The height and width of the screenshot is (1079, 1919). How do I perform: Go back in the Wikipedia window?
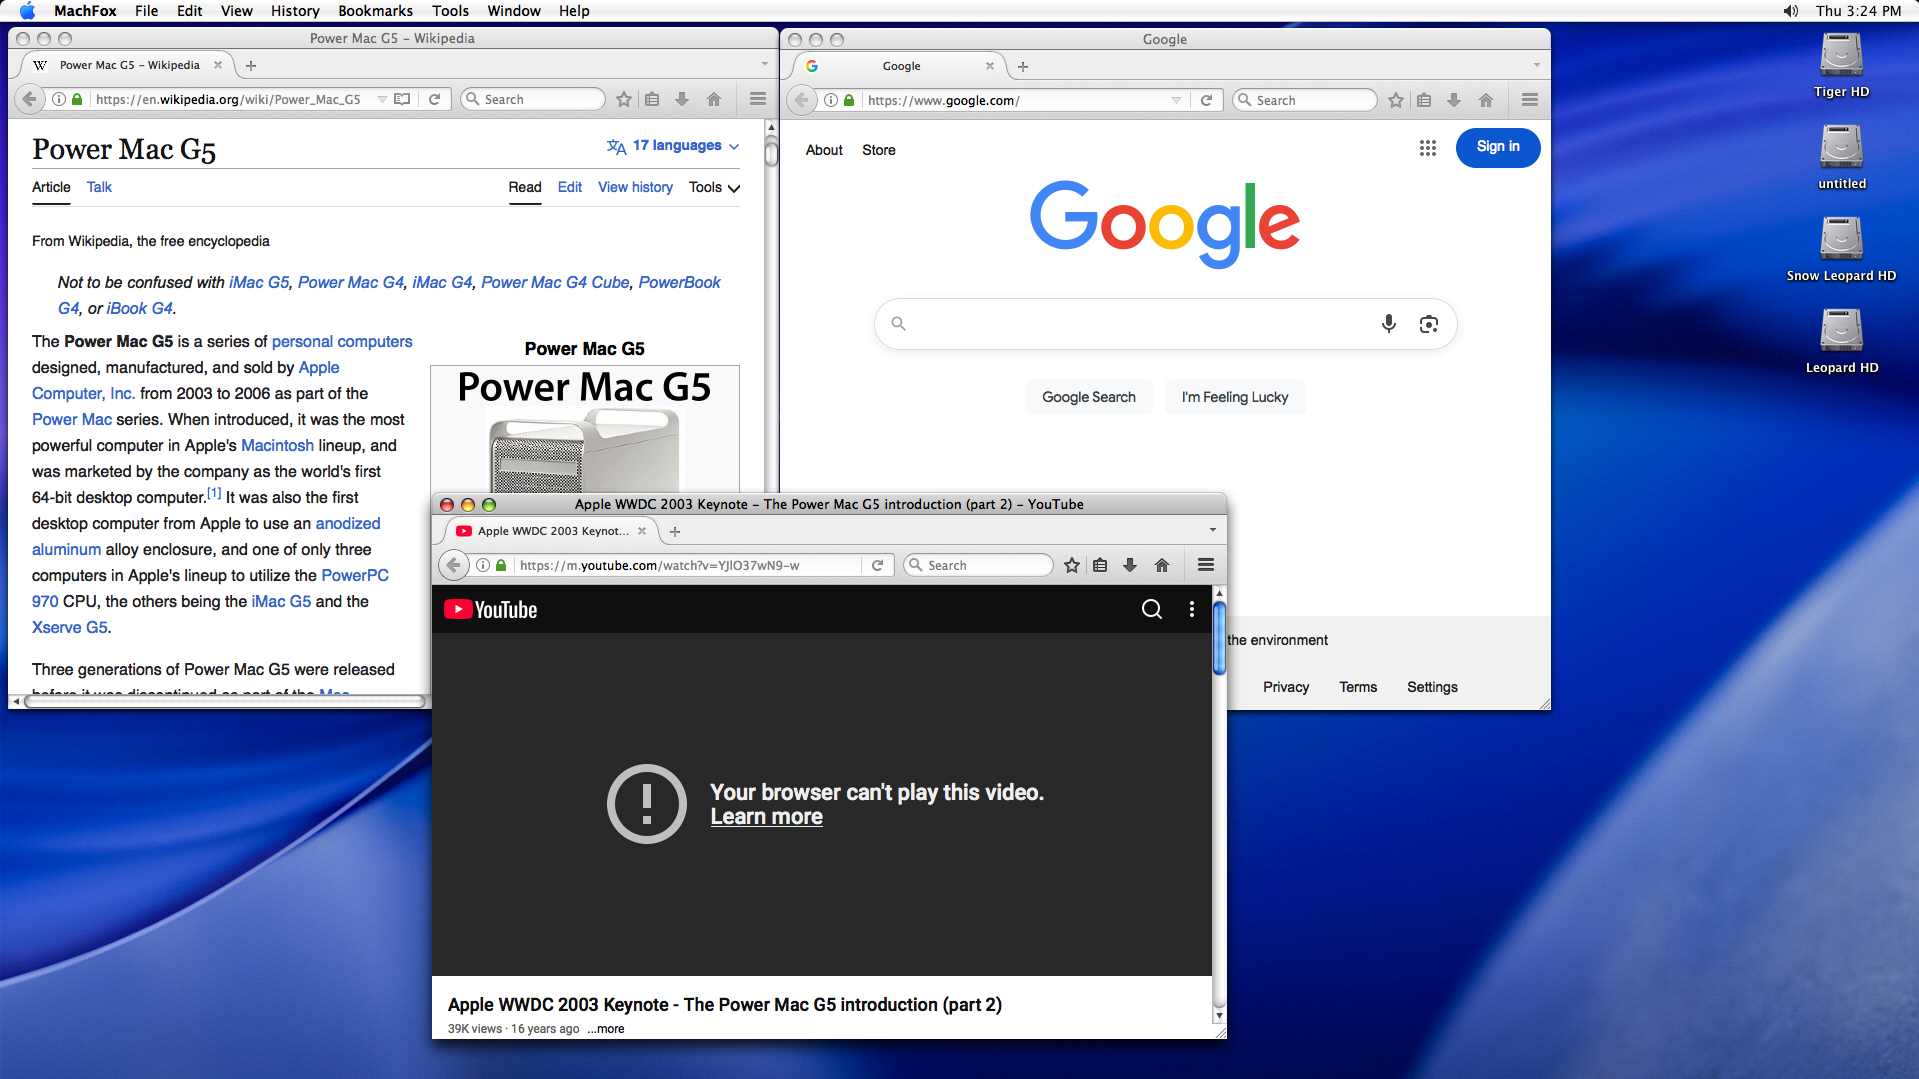(x=29, y=99)
